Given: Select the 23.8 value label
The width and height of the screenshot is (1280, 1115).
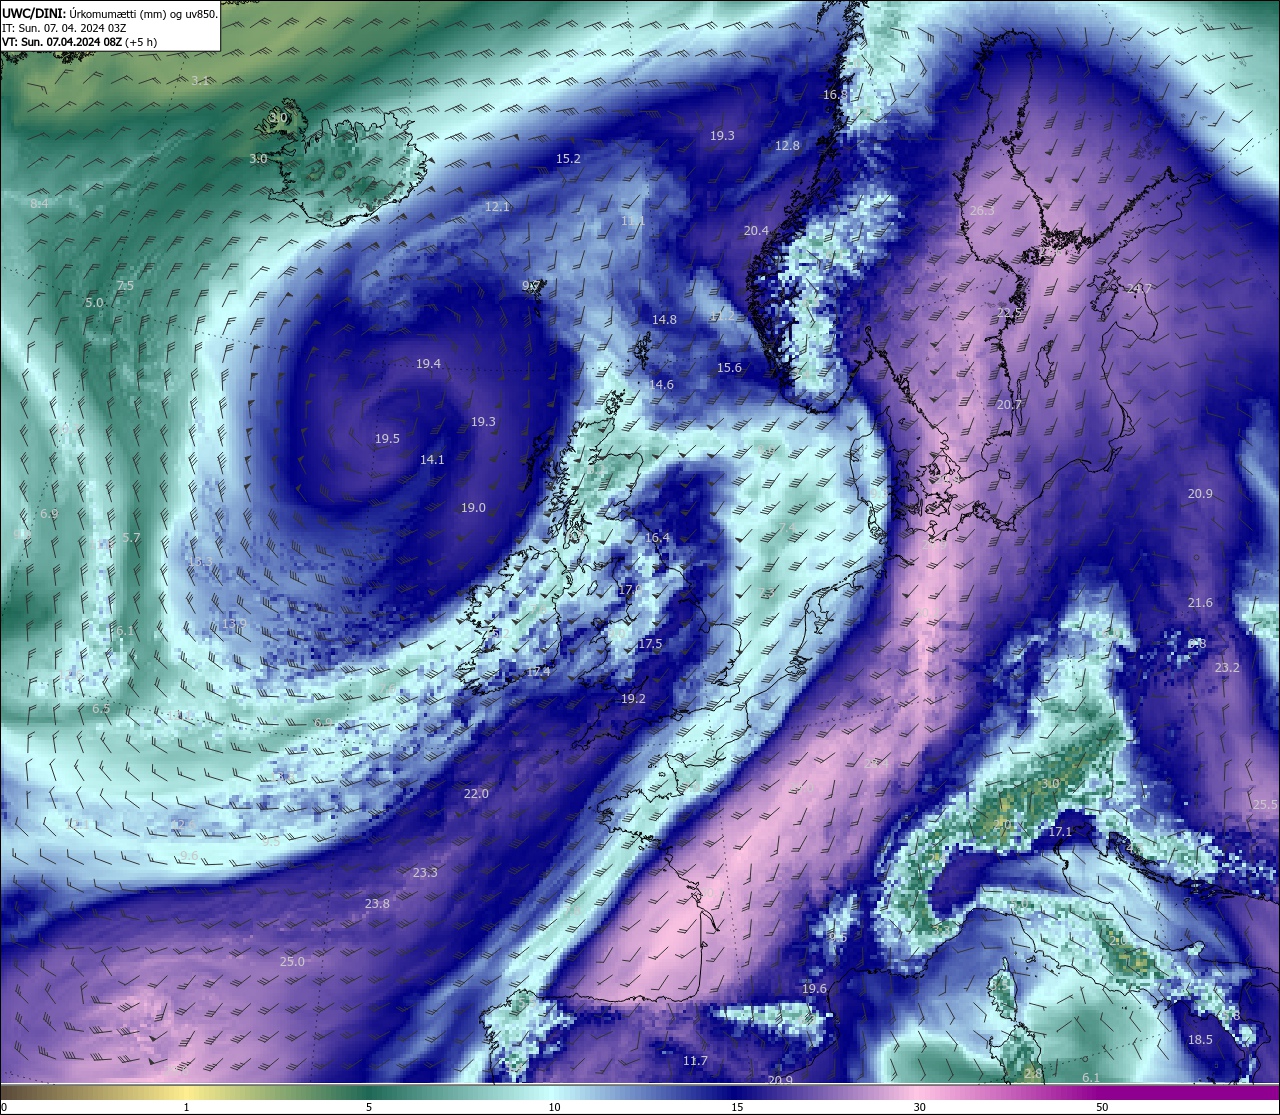Looking at the screenshot, I should [377, 904].
